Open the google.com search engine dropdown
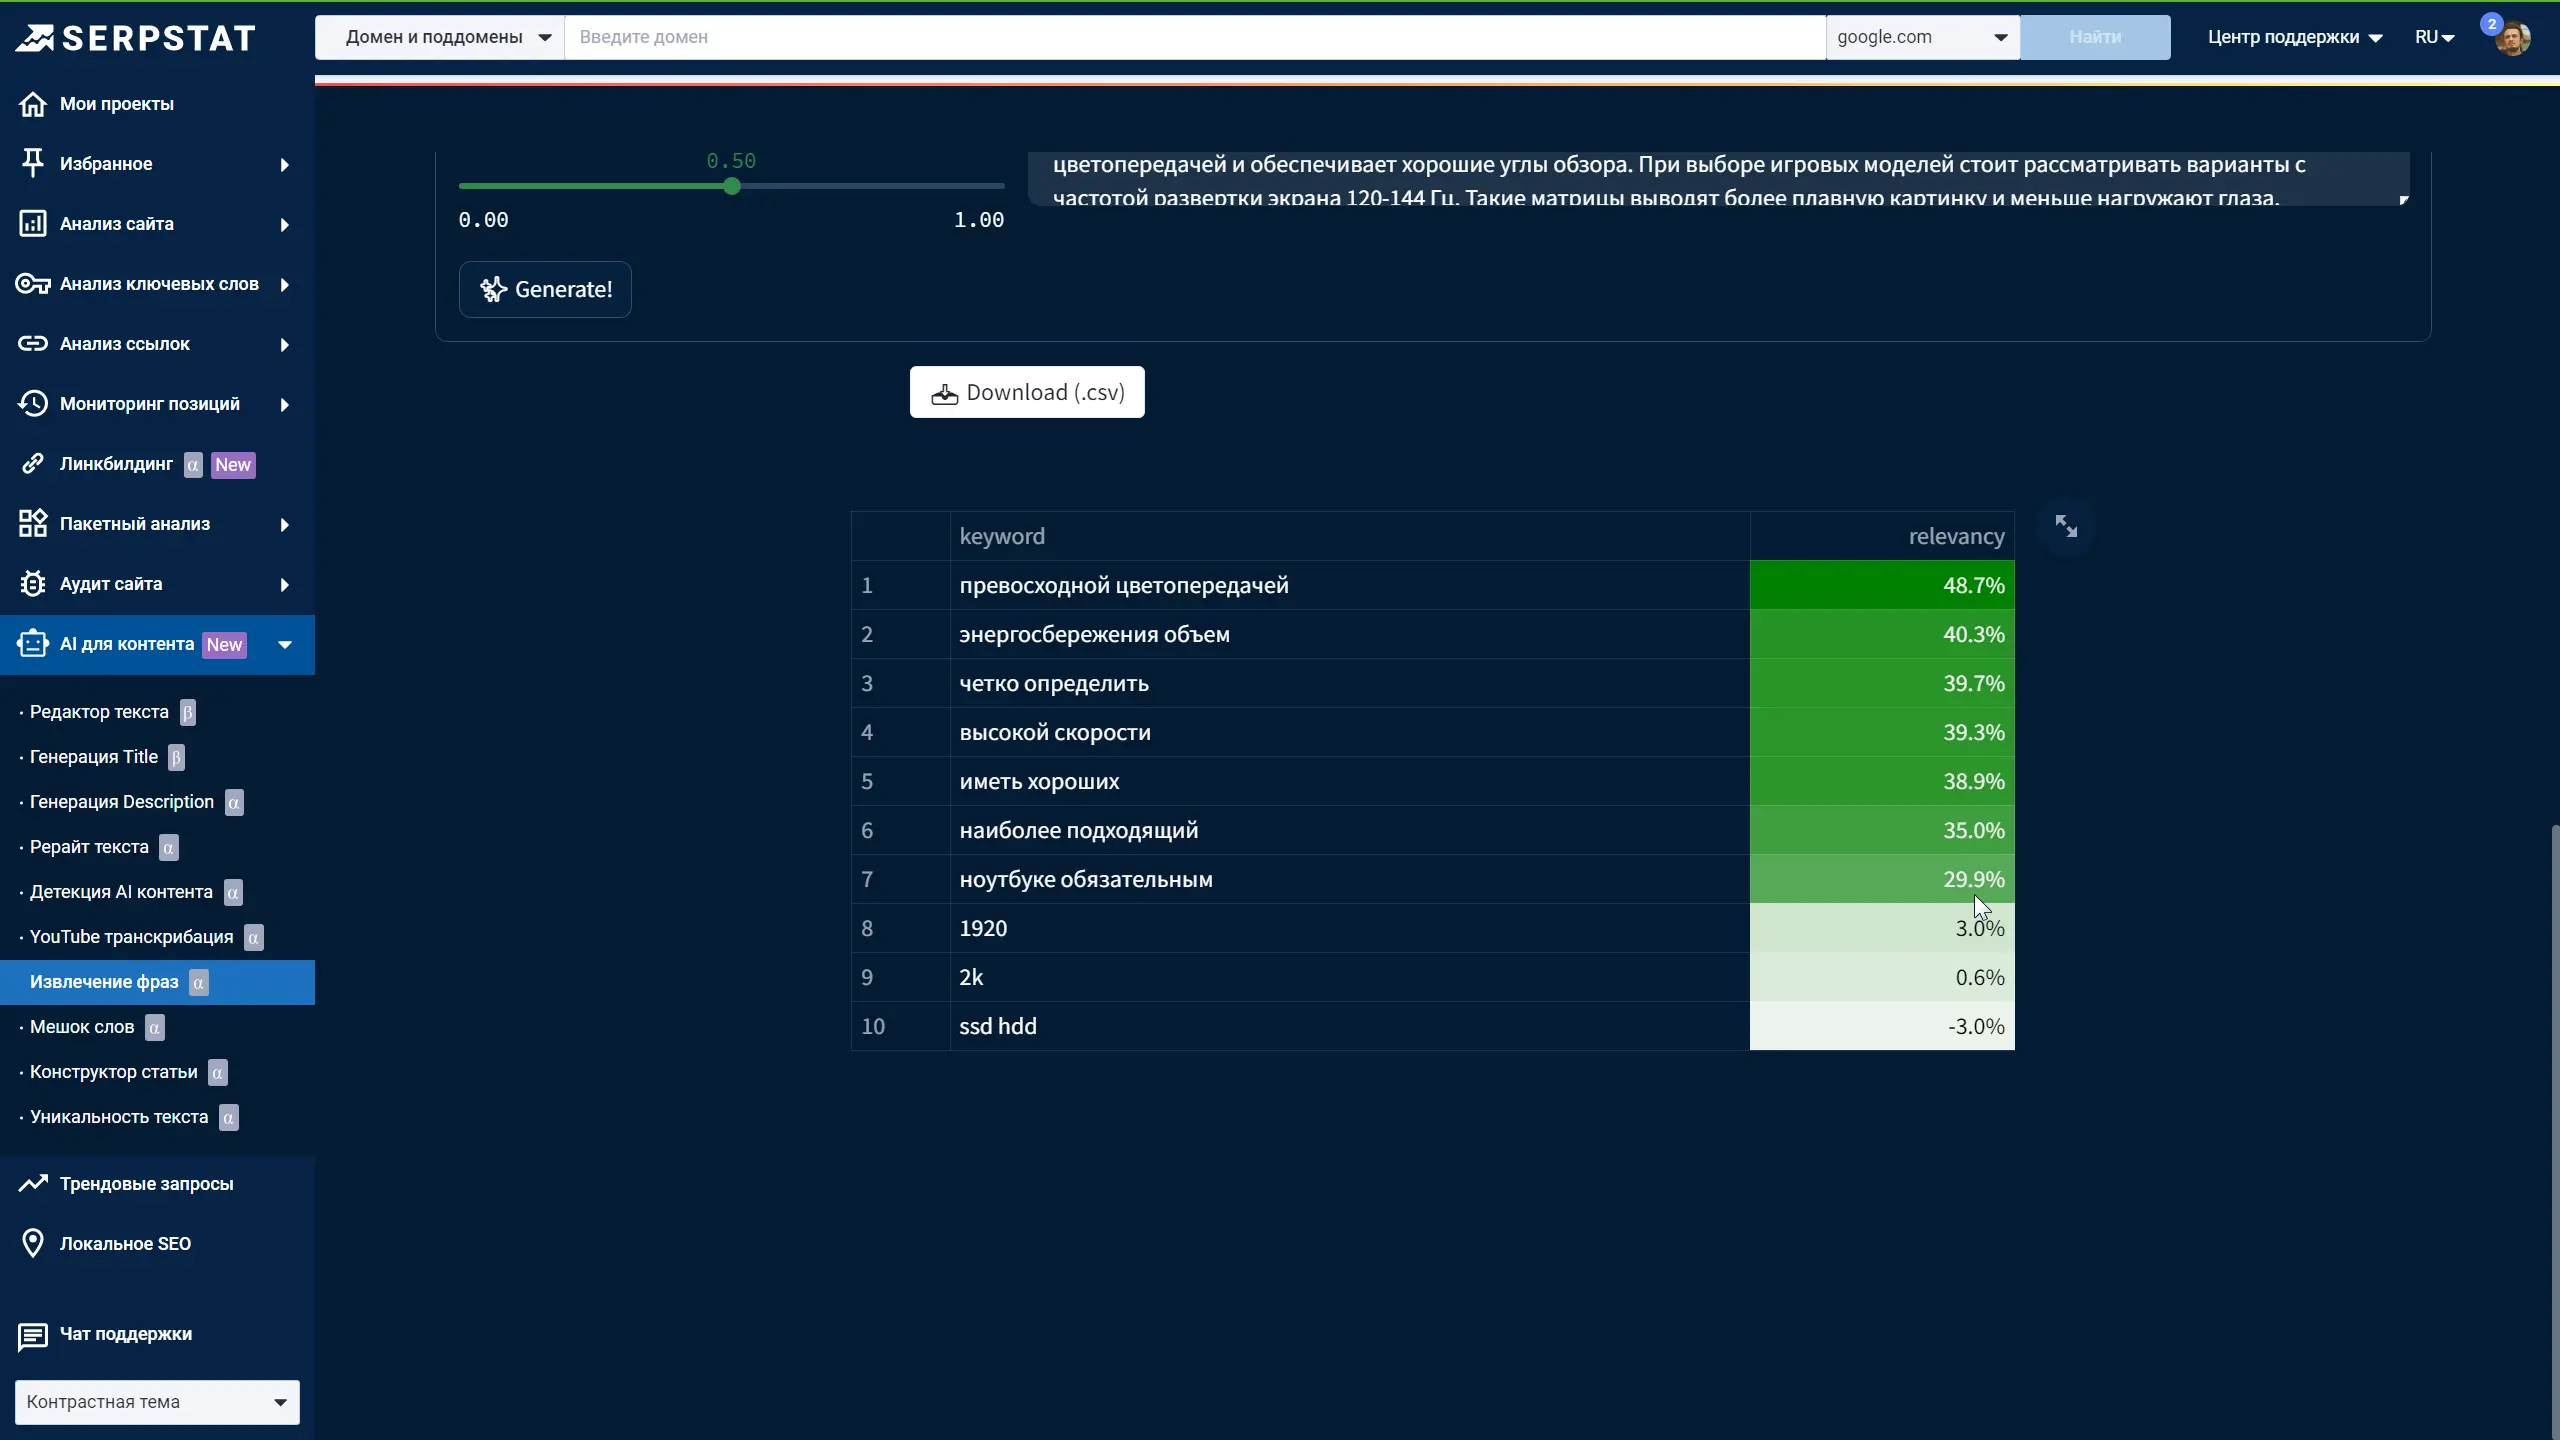Screen dimensions: 2560x1440 [x=1922, y=37]
